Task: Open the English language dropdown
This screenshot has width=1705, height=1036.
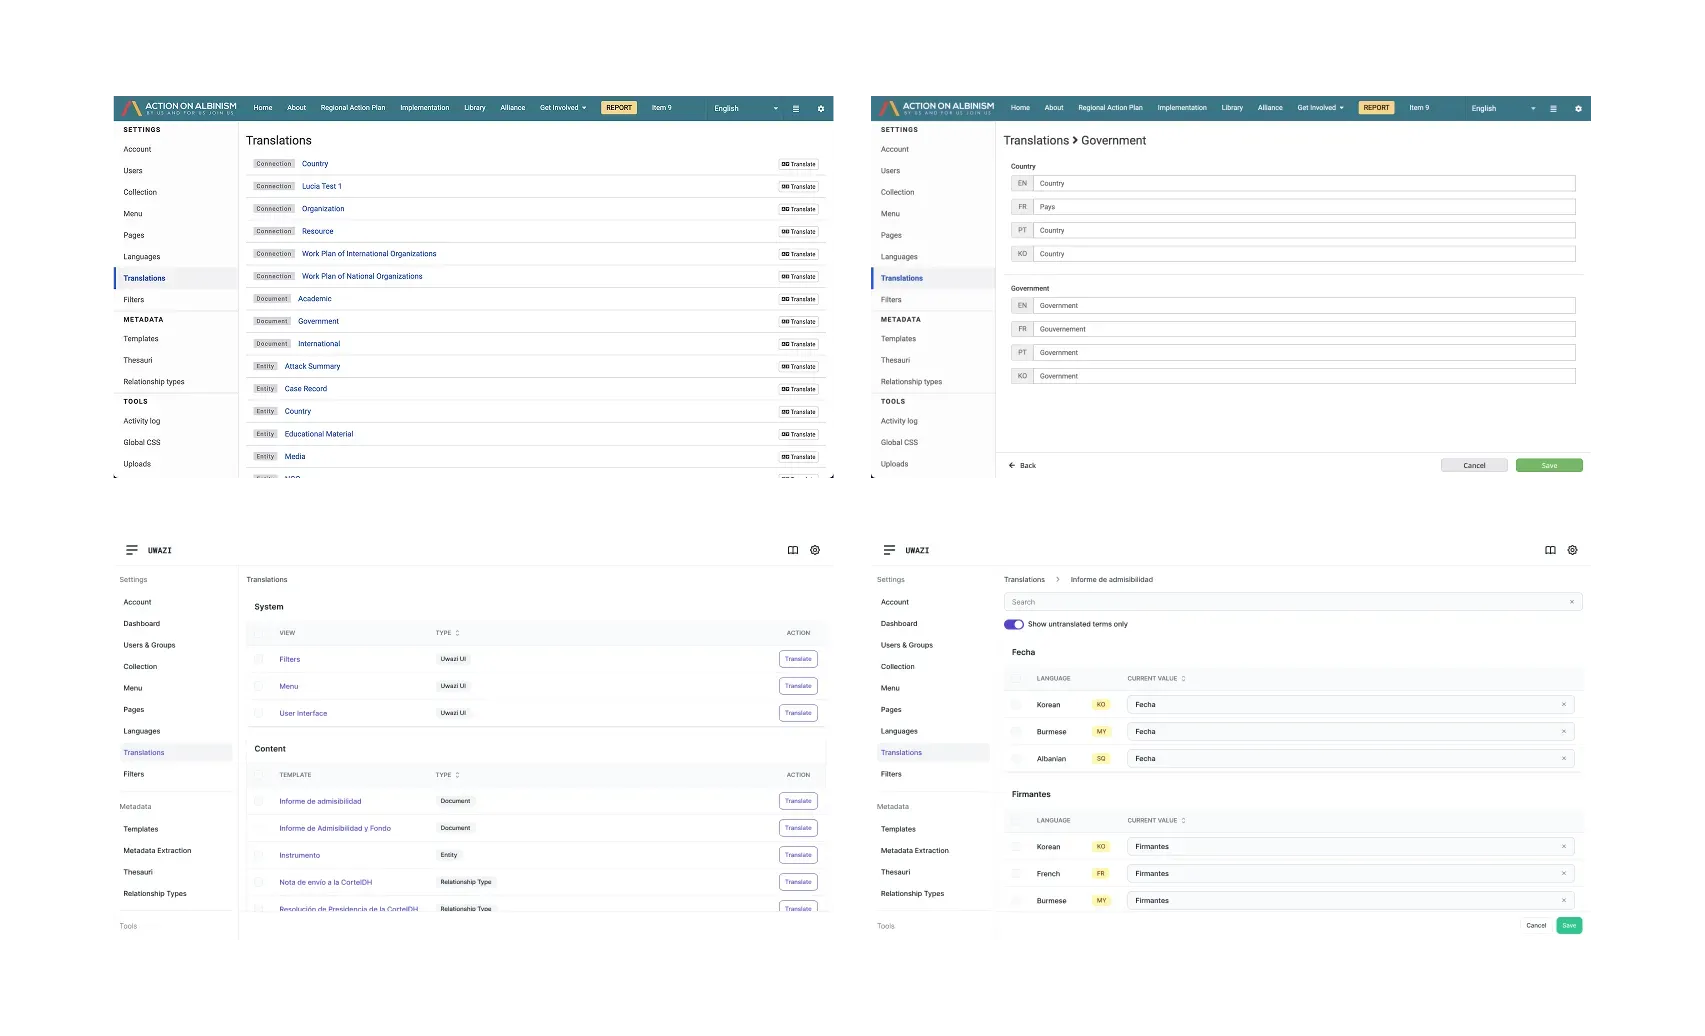Action: 745,108
